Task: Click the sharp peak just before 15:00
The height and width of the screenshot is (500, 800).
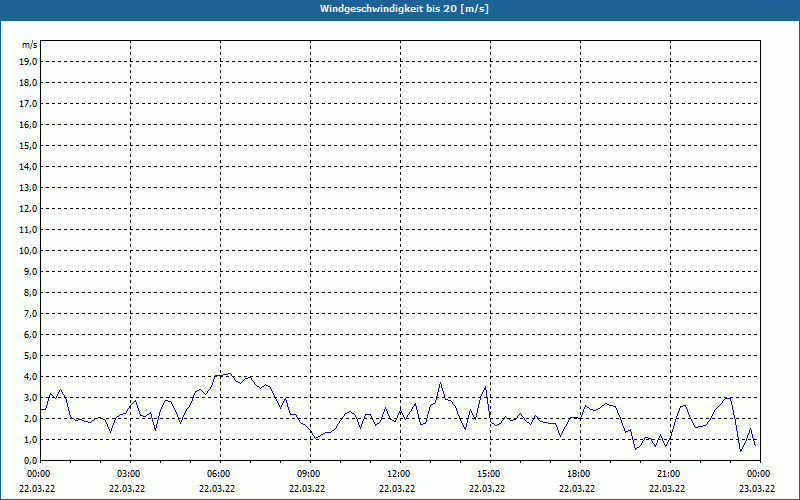Action: (485, 387)
